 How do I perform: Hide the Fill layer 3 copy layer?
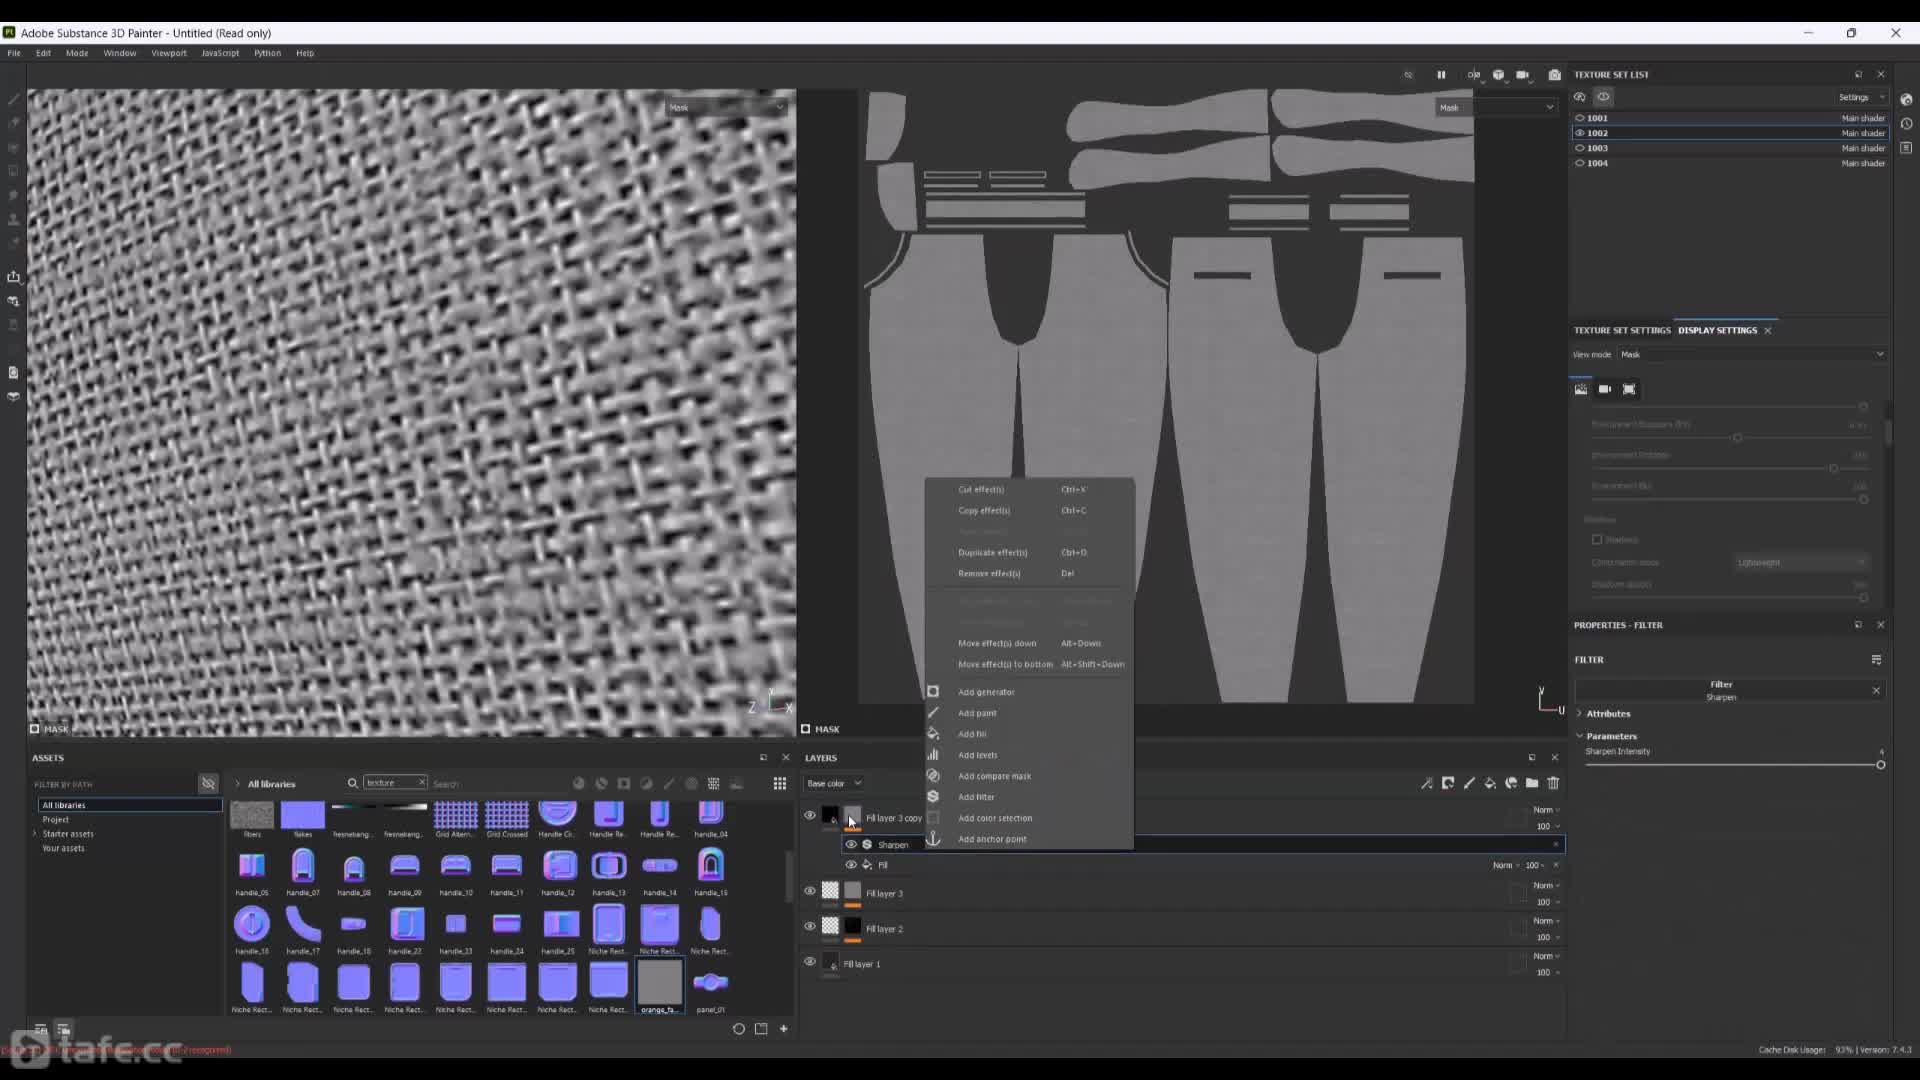point(810,815)
